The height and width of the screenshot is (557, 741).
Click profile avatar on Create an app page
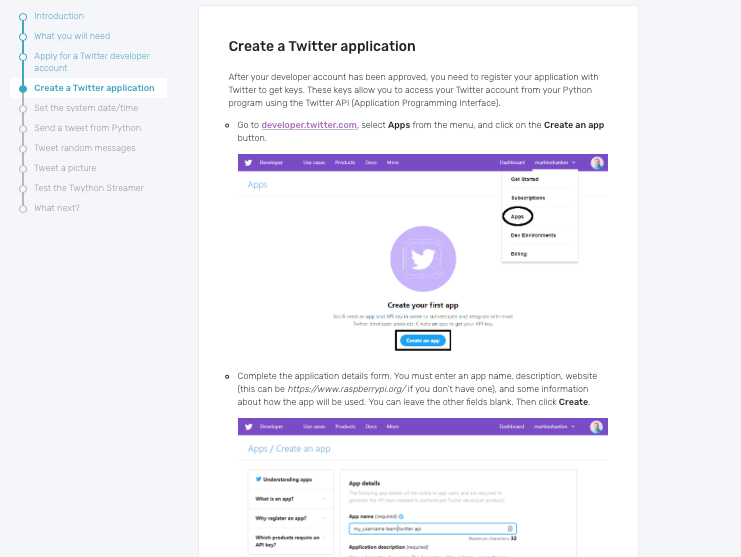(597, 427)
